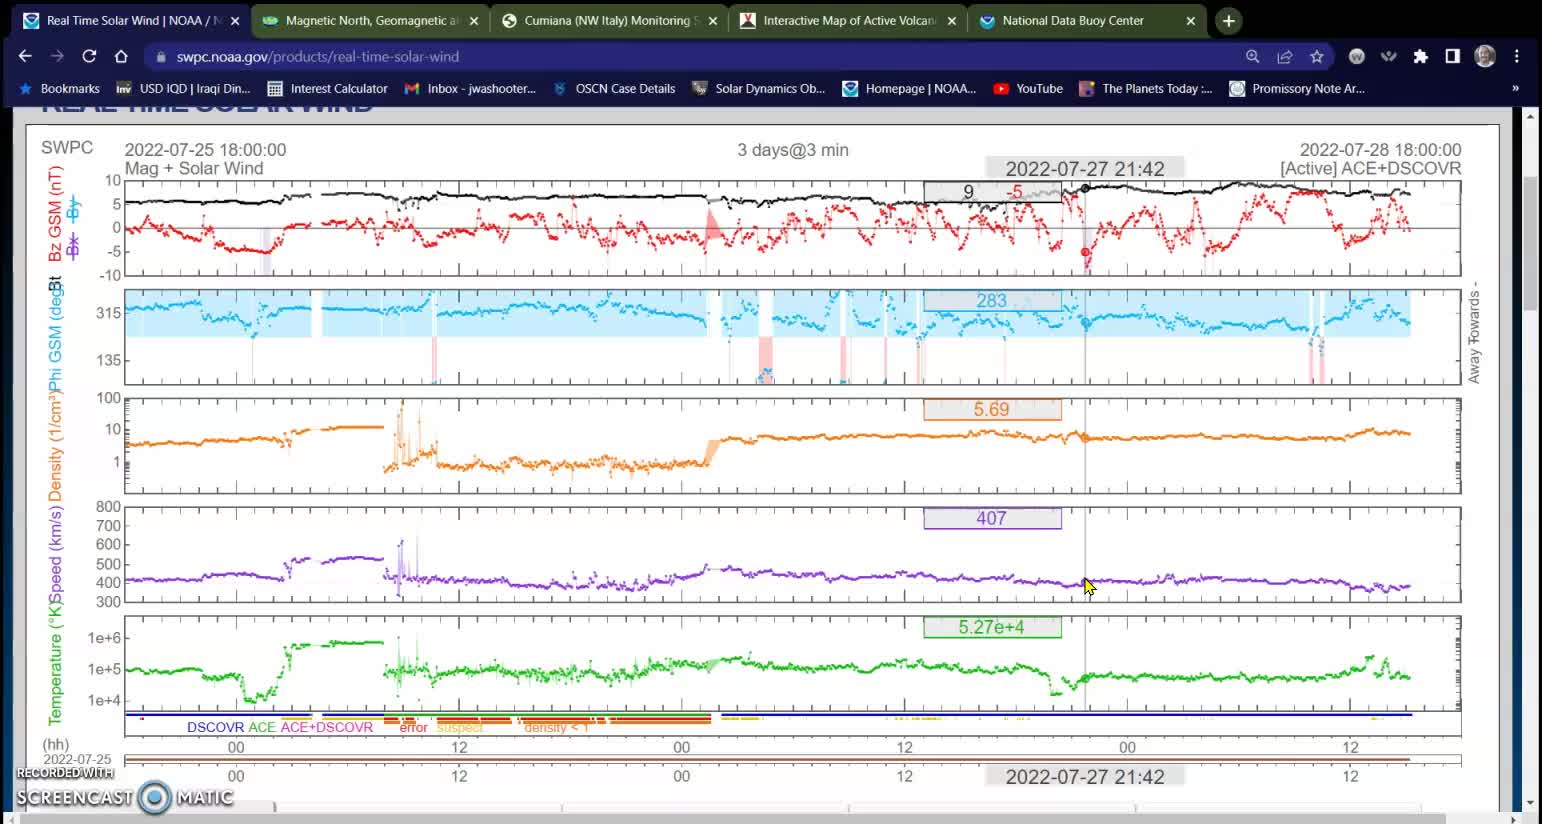
Task: Open the Chrome three-dot menu
Action: click(1517, 57)
